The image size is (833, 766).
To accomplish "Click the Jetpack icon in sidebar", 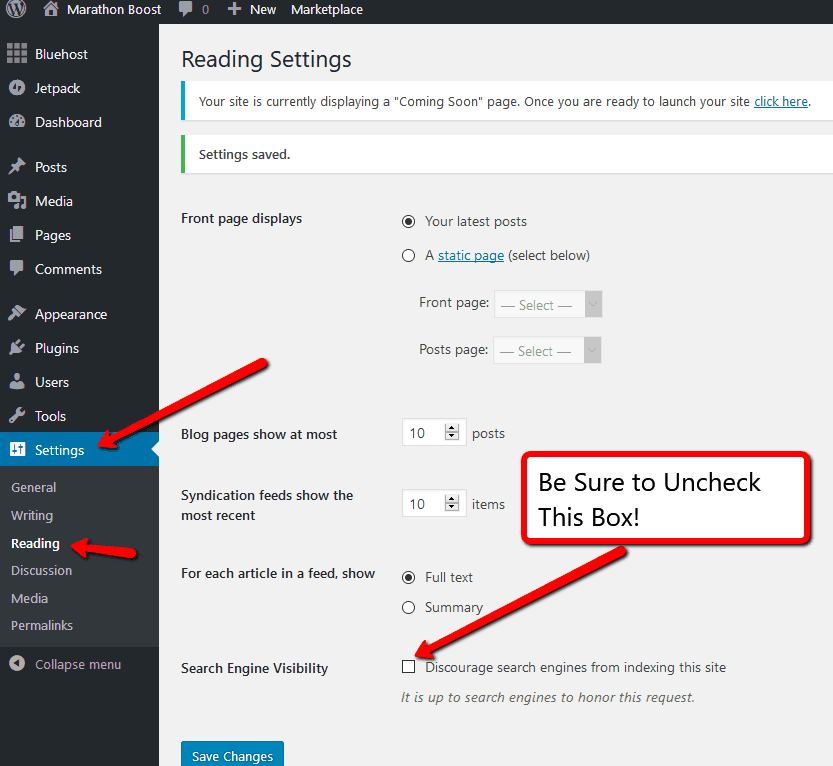I will [x=17, y=88].
